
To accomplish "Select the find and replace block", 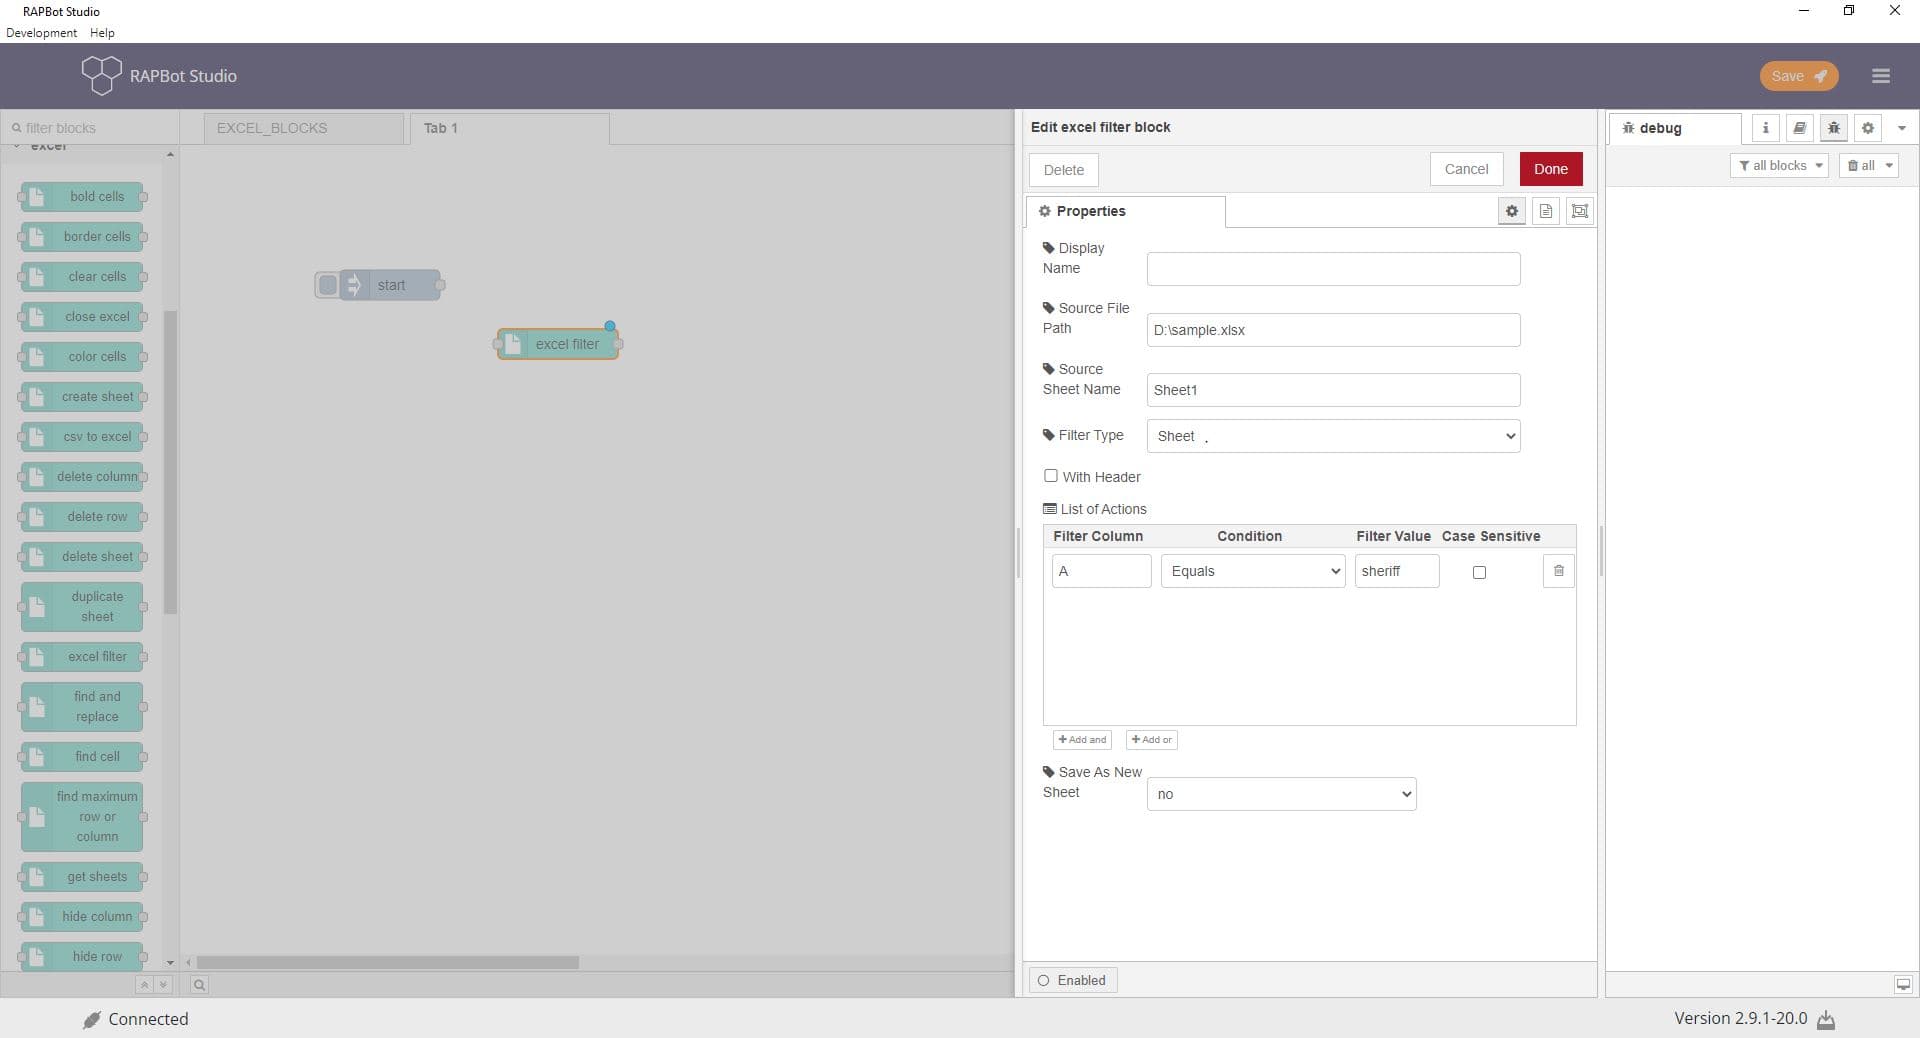I will click(82, 707).
